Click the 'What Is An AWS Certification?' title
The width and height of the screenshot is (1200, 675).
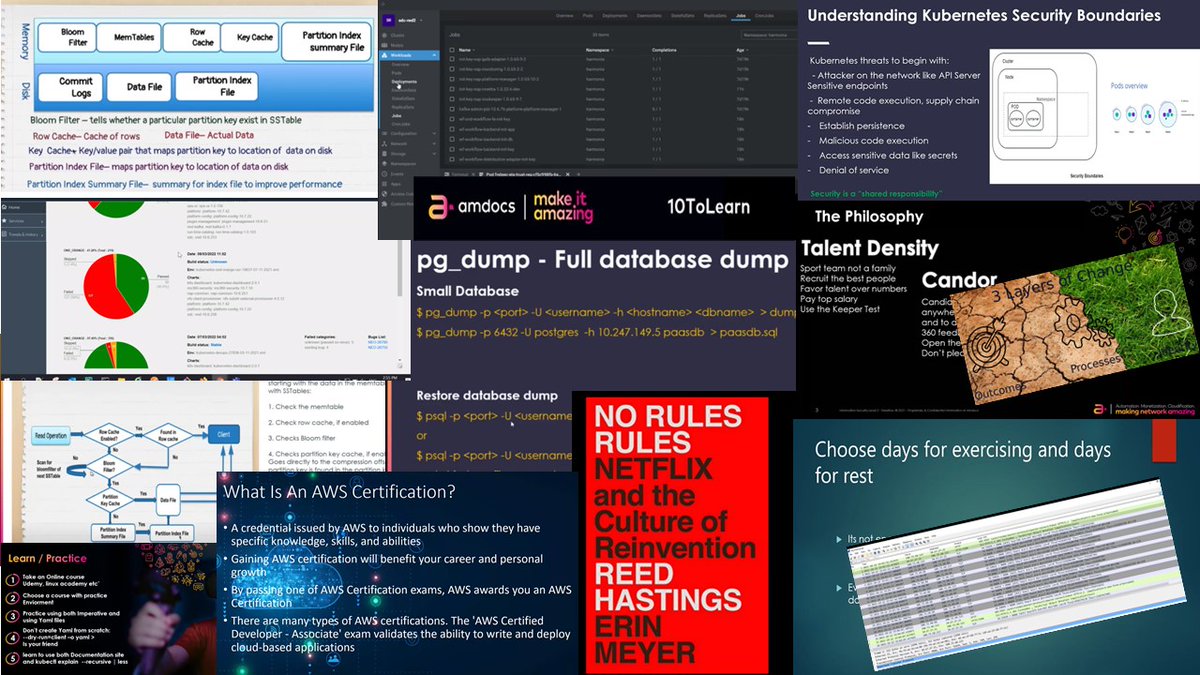click(340, 492)
